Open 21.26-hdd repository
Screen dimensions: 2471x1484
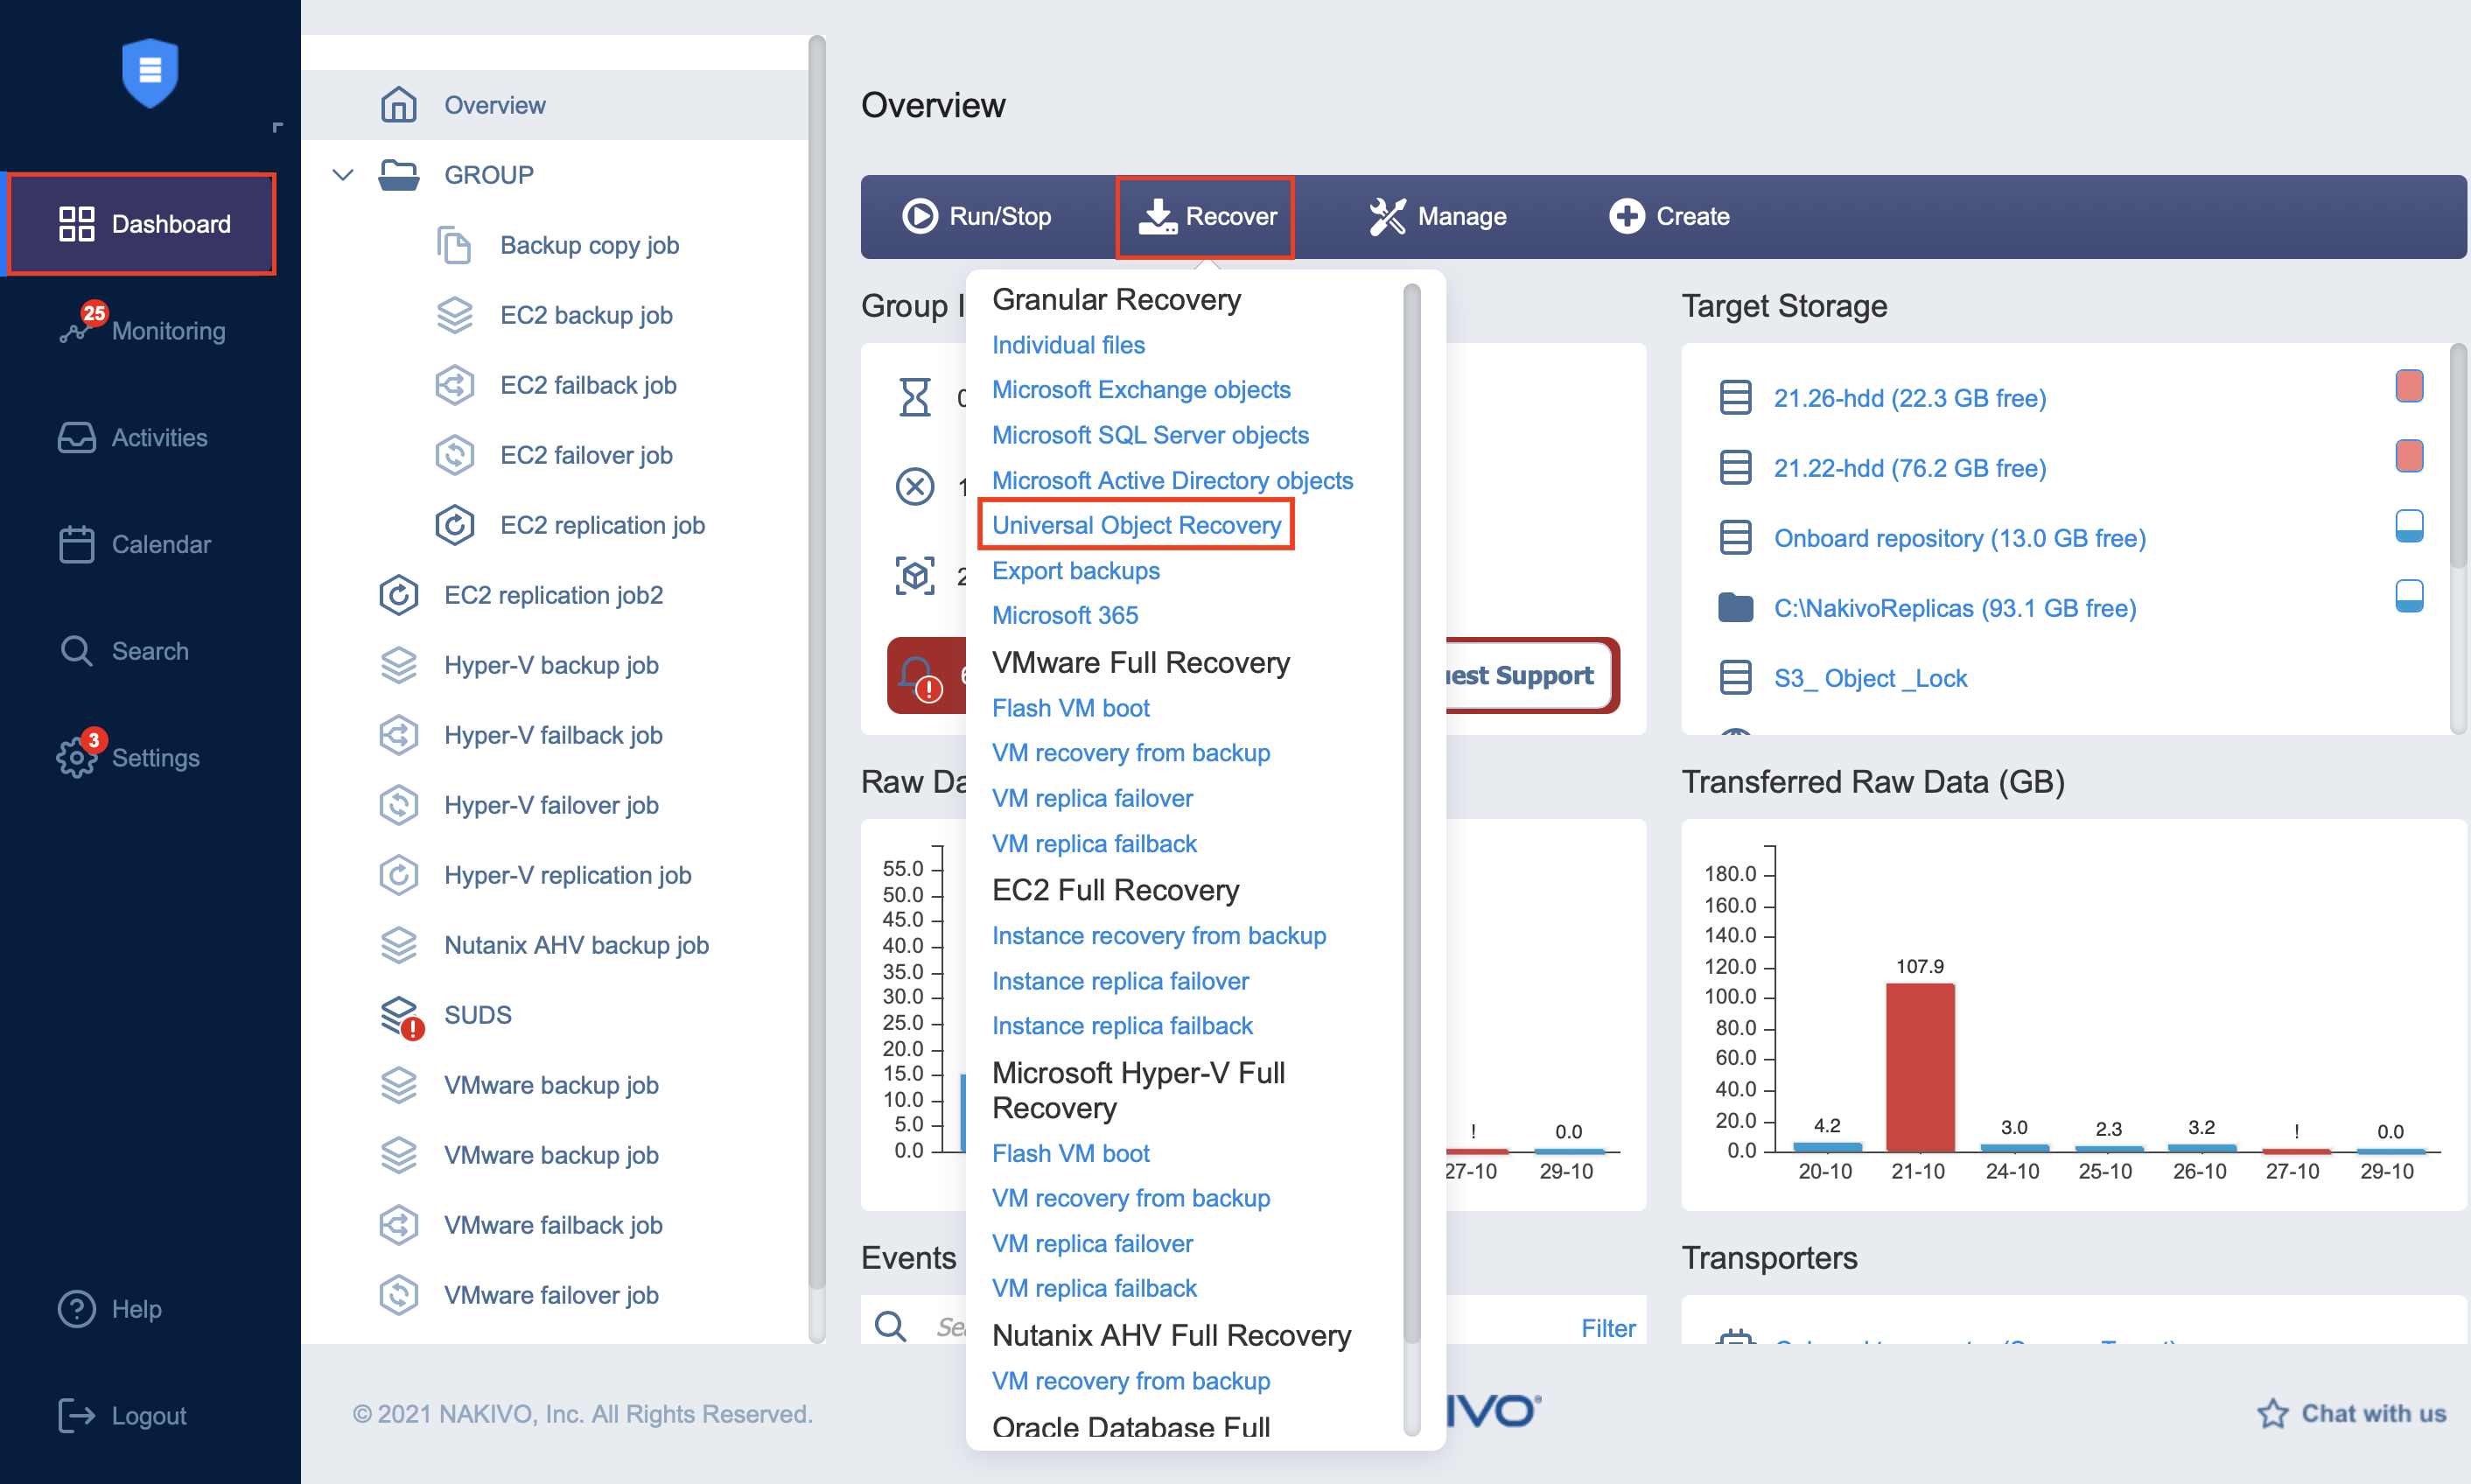tap(1910, 398)
